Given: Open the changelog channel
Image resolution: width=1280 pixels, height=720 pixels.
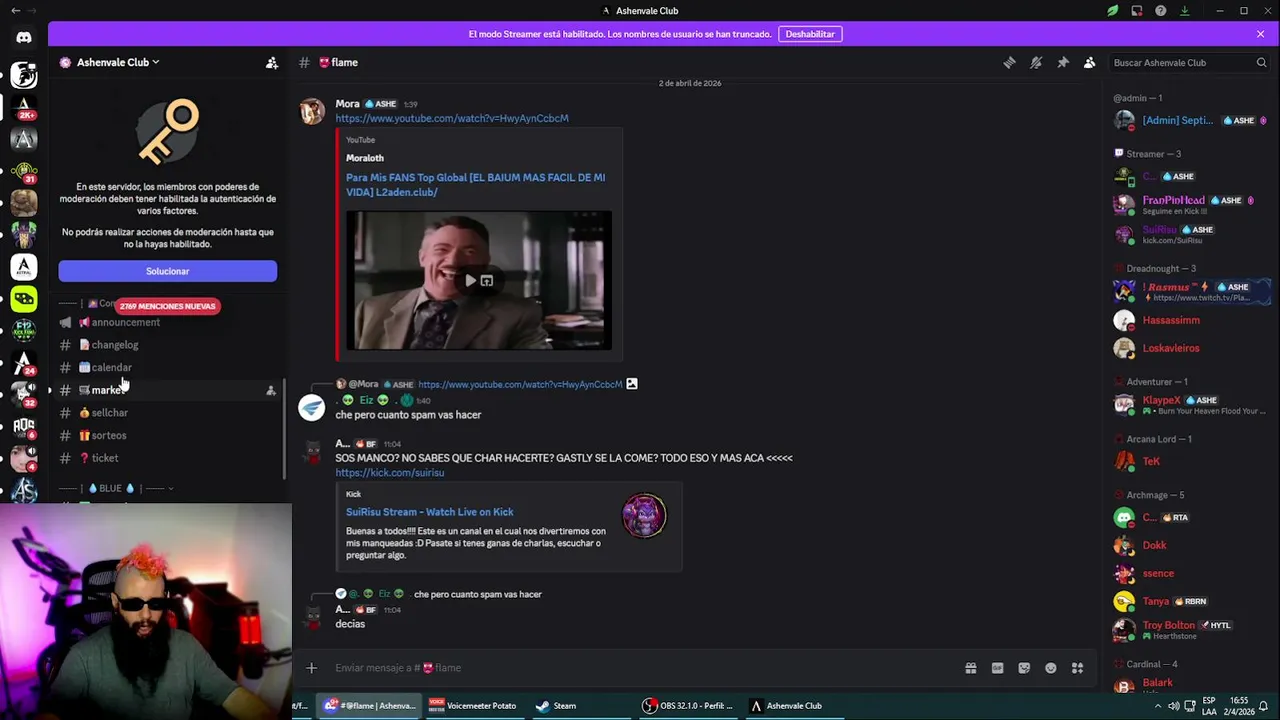Looking at the screenshot, I should pos(167,345).
